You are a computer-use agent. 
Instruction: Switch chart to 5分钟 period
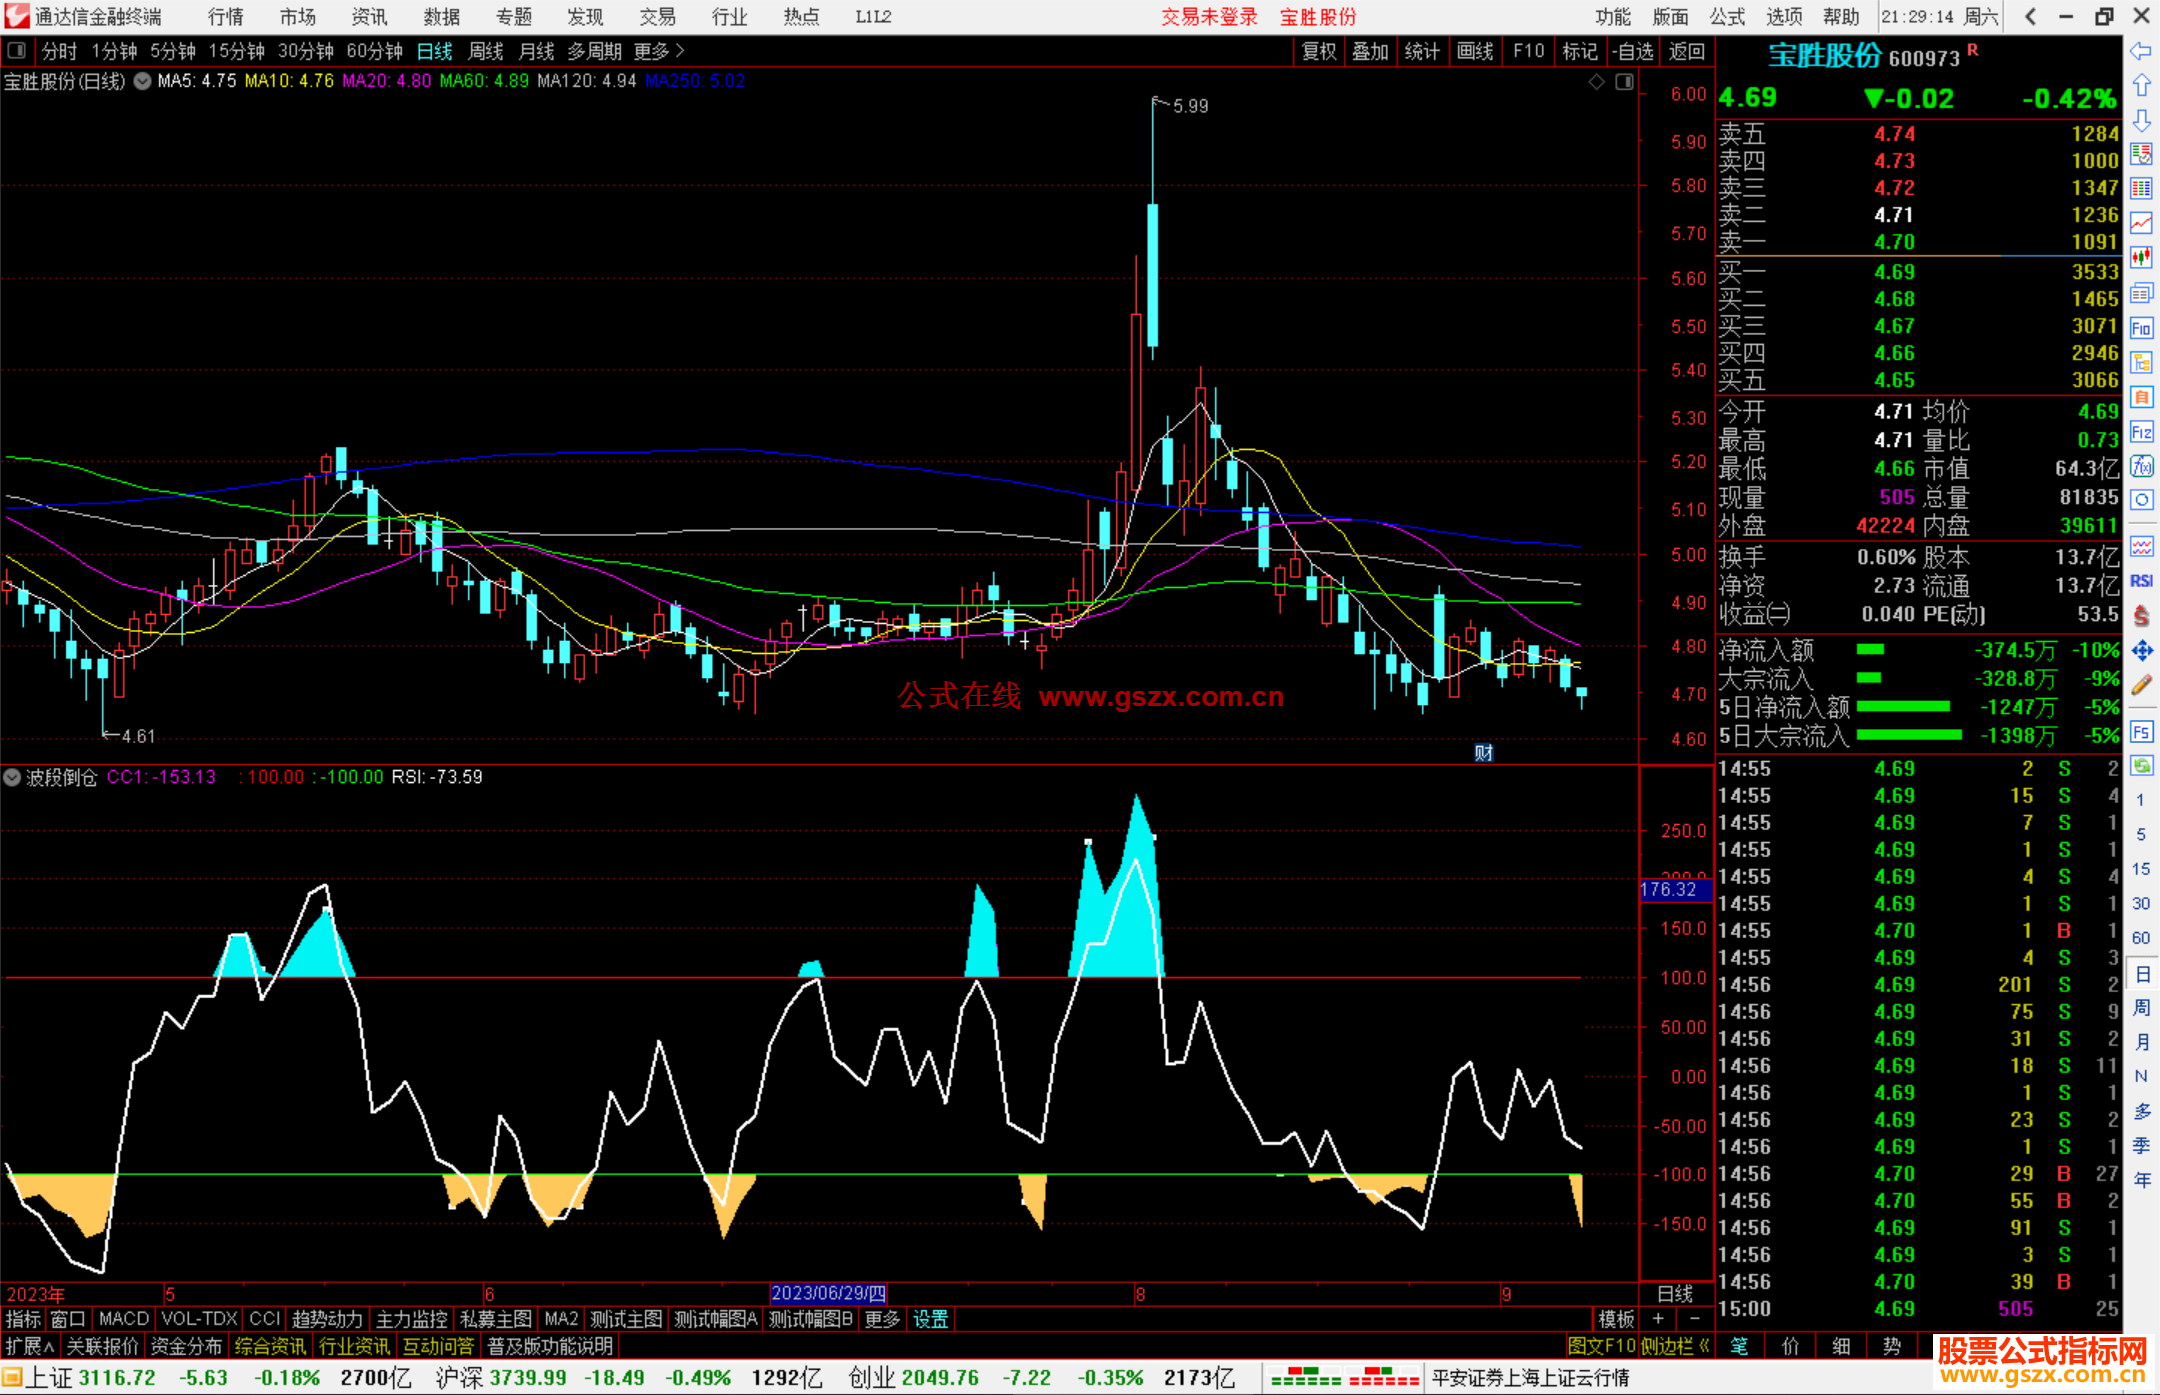[x=173, y=51]
